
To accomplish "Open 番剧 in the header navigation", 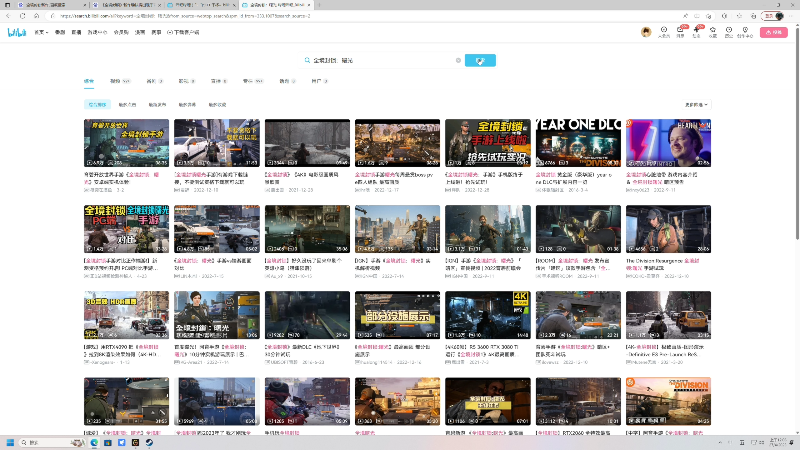I will click(x=60, y=32).
